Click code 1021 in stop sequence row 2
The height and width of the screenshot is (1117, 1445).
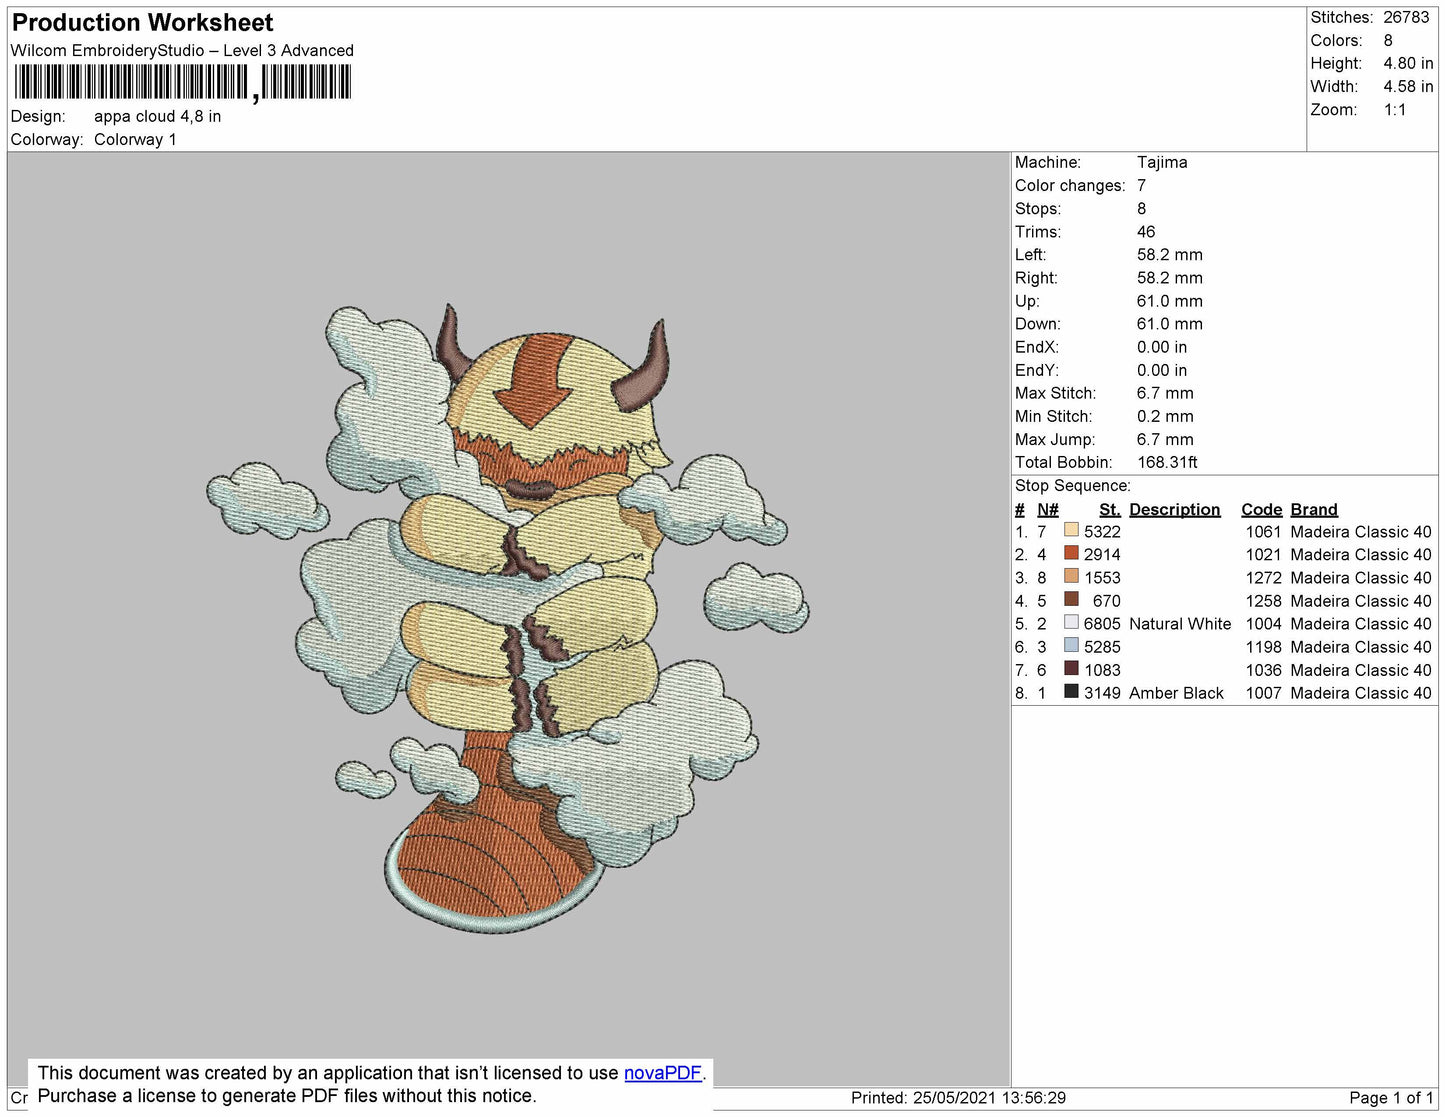point(1263,554)
